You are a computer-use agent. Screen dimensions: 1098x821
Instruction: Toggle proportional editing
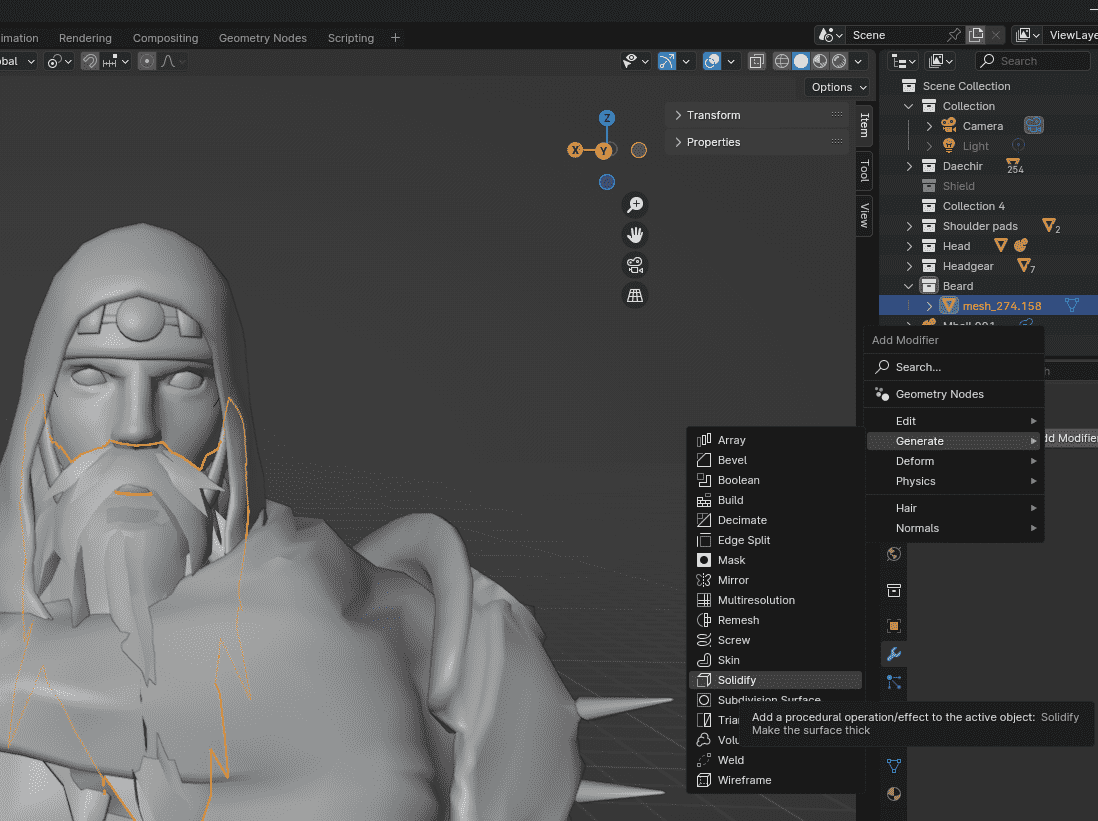pos(146,62)
